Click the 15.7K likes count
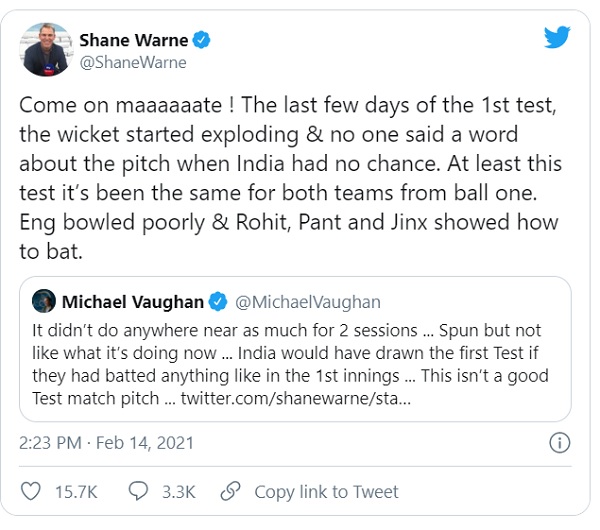Image resolution: width=600 pixels, height=530 pixels. tap(76, 492)
